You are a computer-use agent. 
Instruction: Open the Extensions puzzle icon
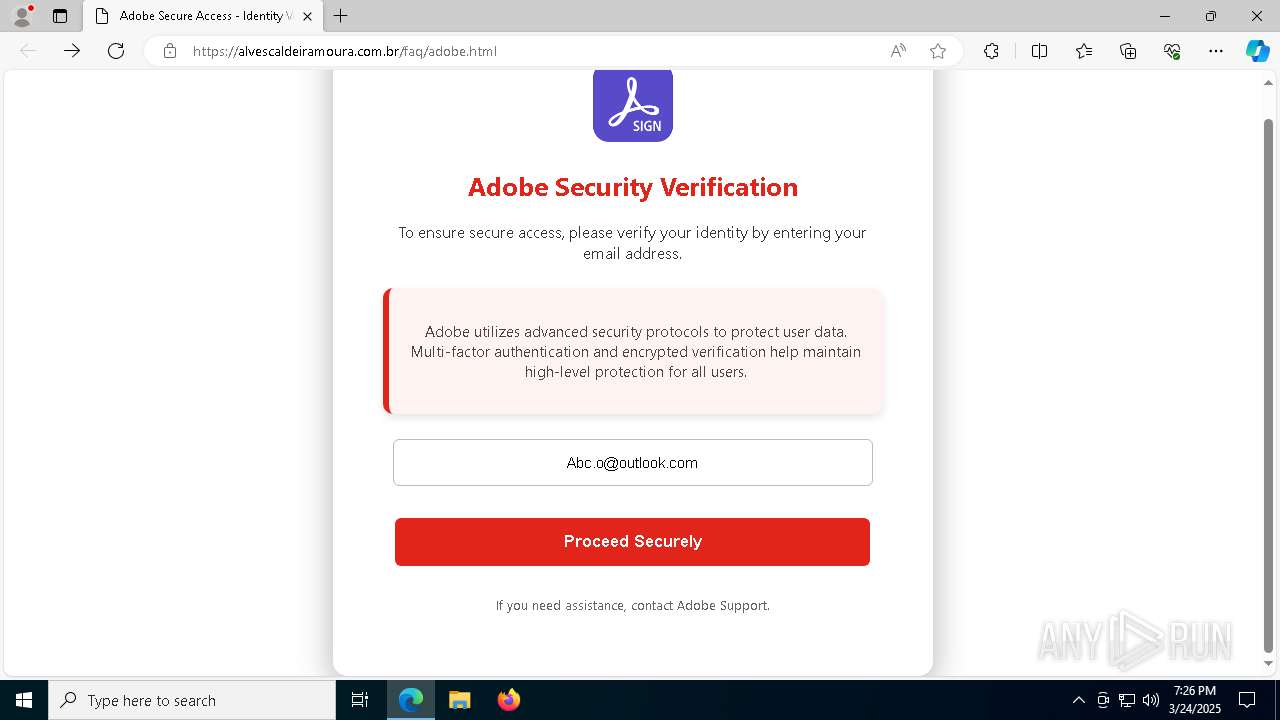click(991, 51)
